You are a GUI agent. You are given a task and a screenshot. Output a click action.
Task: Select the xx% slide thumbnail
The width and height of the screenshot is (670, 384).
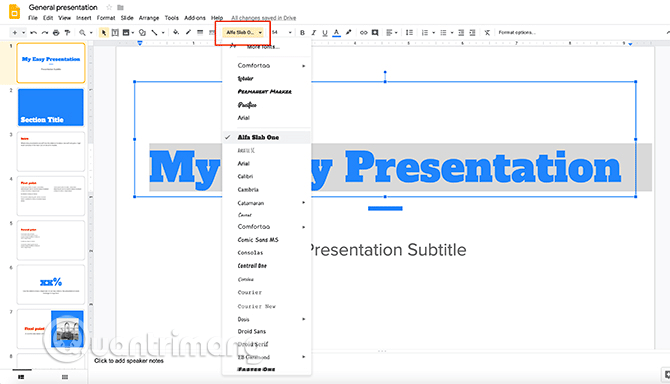pyautogui.click(x=50, y=284)
